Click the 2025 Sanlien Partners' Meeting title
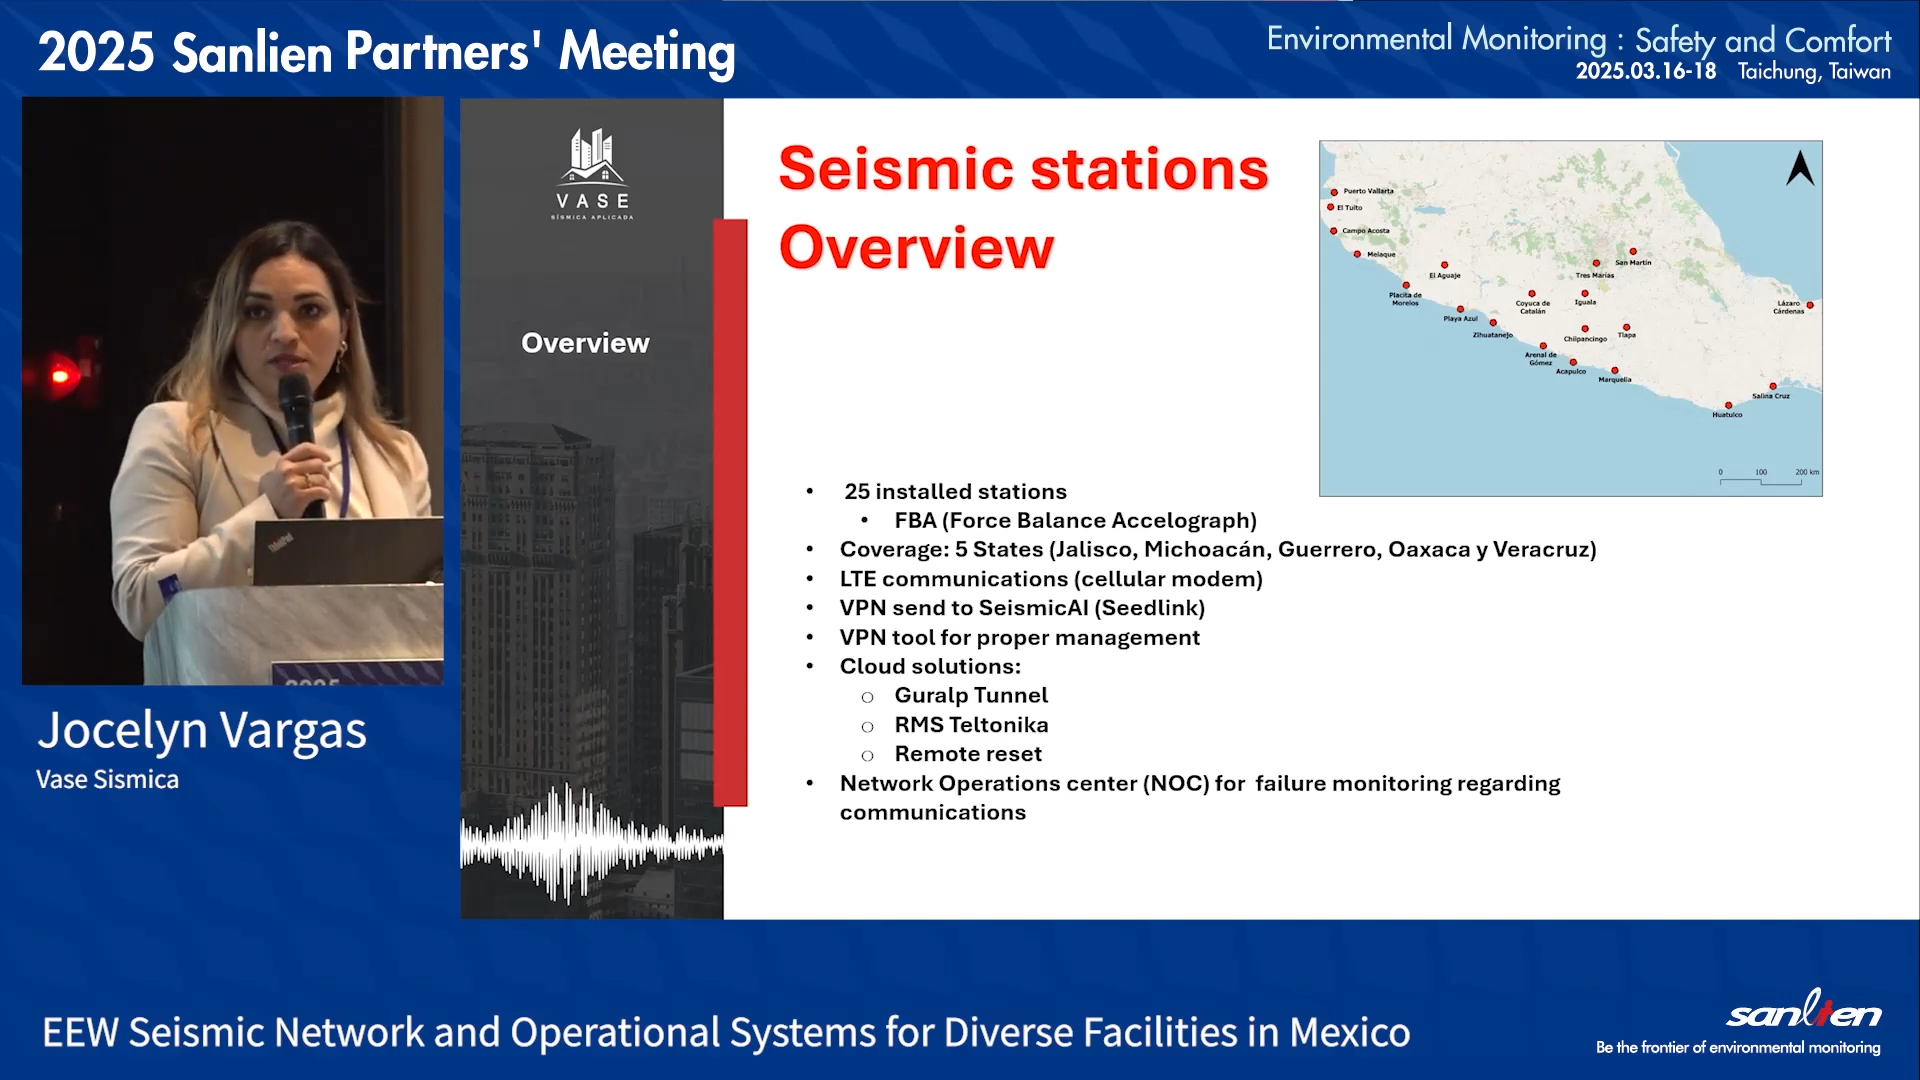 click(386, 52)
